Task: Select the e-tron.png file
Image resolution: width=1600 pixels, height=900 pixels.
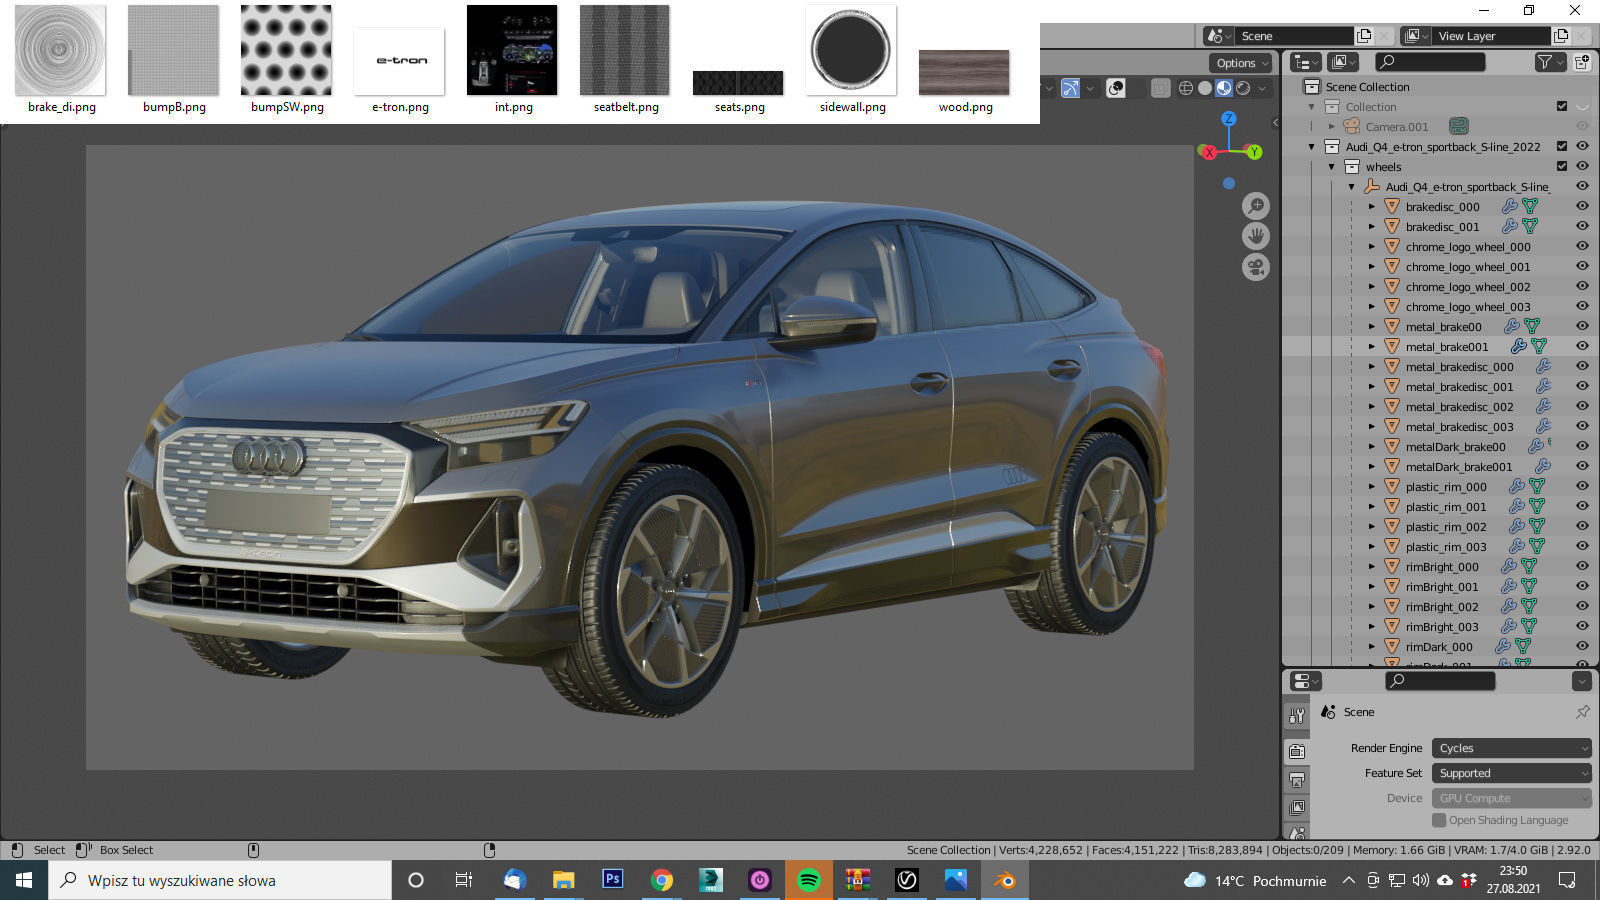Action: 400,70
